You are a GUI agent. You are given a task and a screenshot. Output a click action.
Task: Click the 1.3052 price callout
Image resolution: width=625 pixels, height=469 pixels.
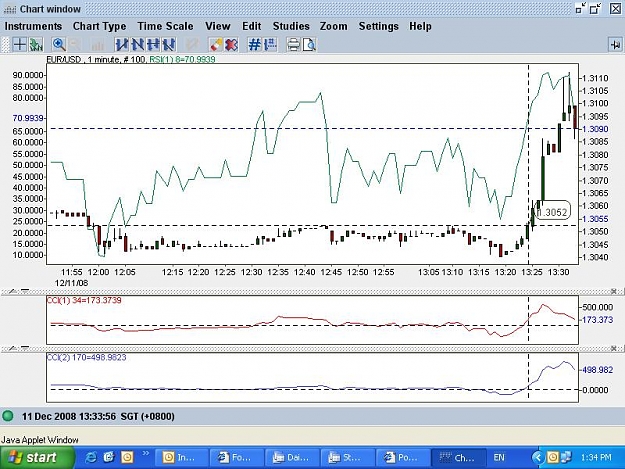(x=552, y=212)
